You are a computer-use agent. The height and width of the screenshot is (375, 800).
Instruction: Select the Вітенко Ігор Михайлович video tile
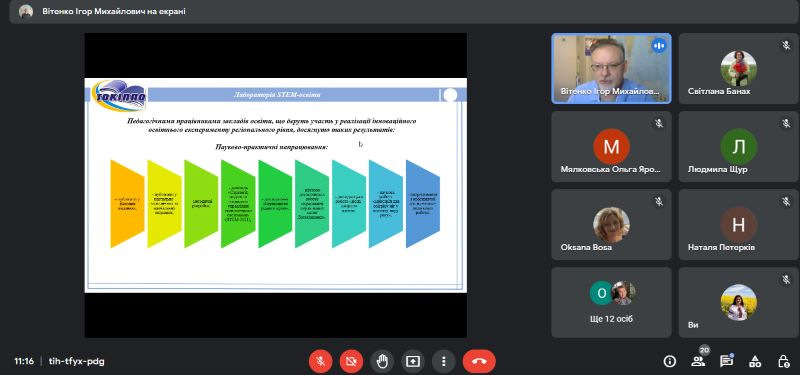coord(611,68)
